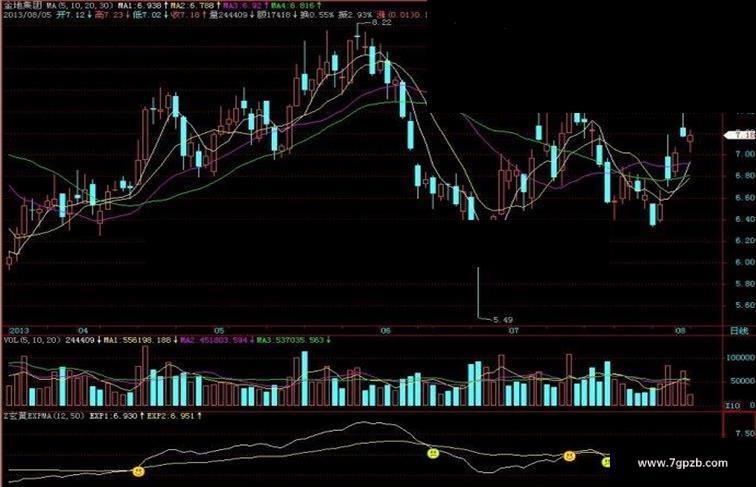
Task: Click the 8.22 high price annotation
Action: (382, 23)
